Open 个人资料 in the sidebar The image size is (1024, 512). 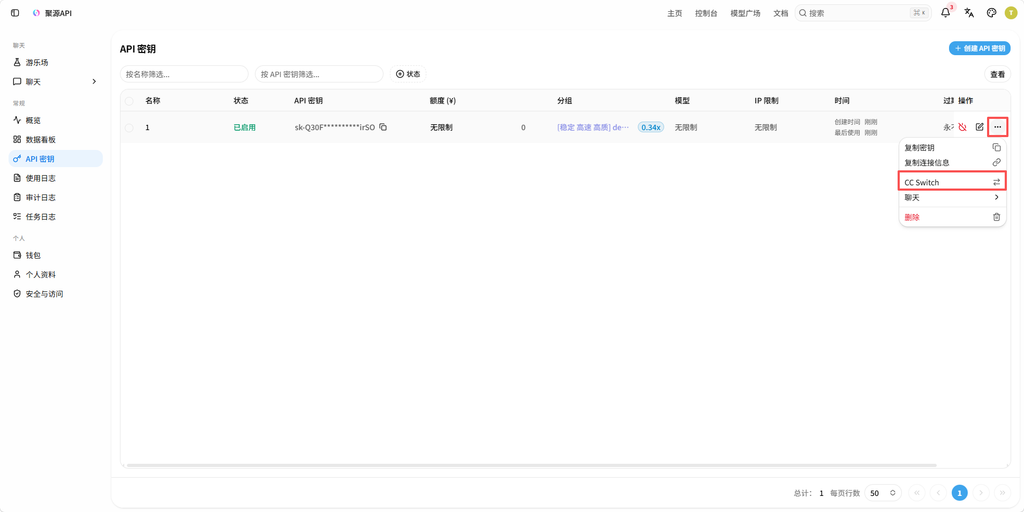pyautogui.click(x=56, y=275)
